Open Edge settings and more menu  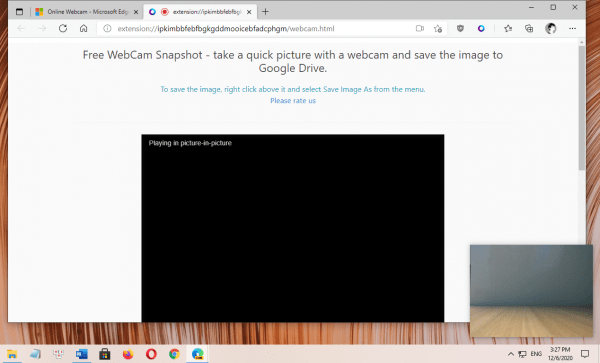[572, 28]
